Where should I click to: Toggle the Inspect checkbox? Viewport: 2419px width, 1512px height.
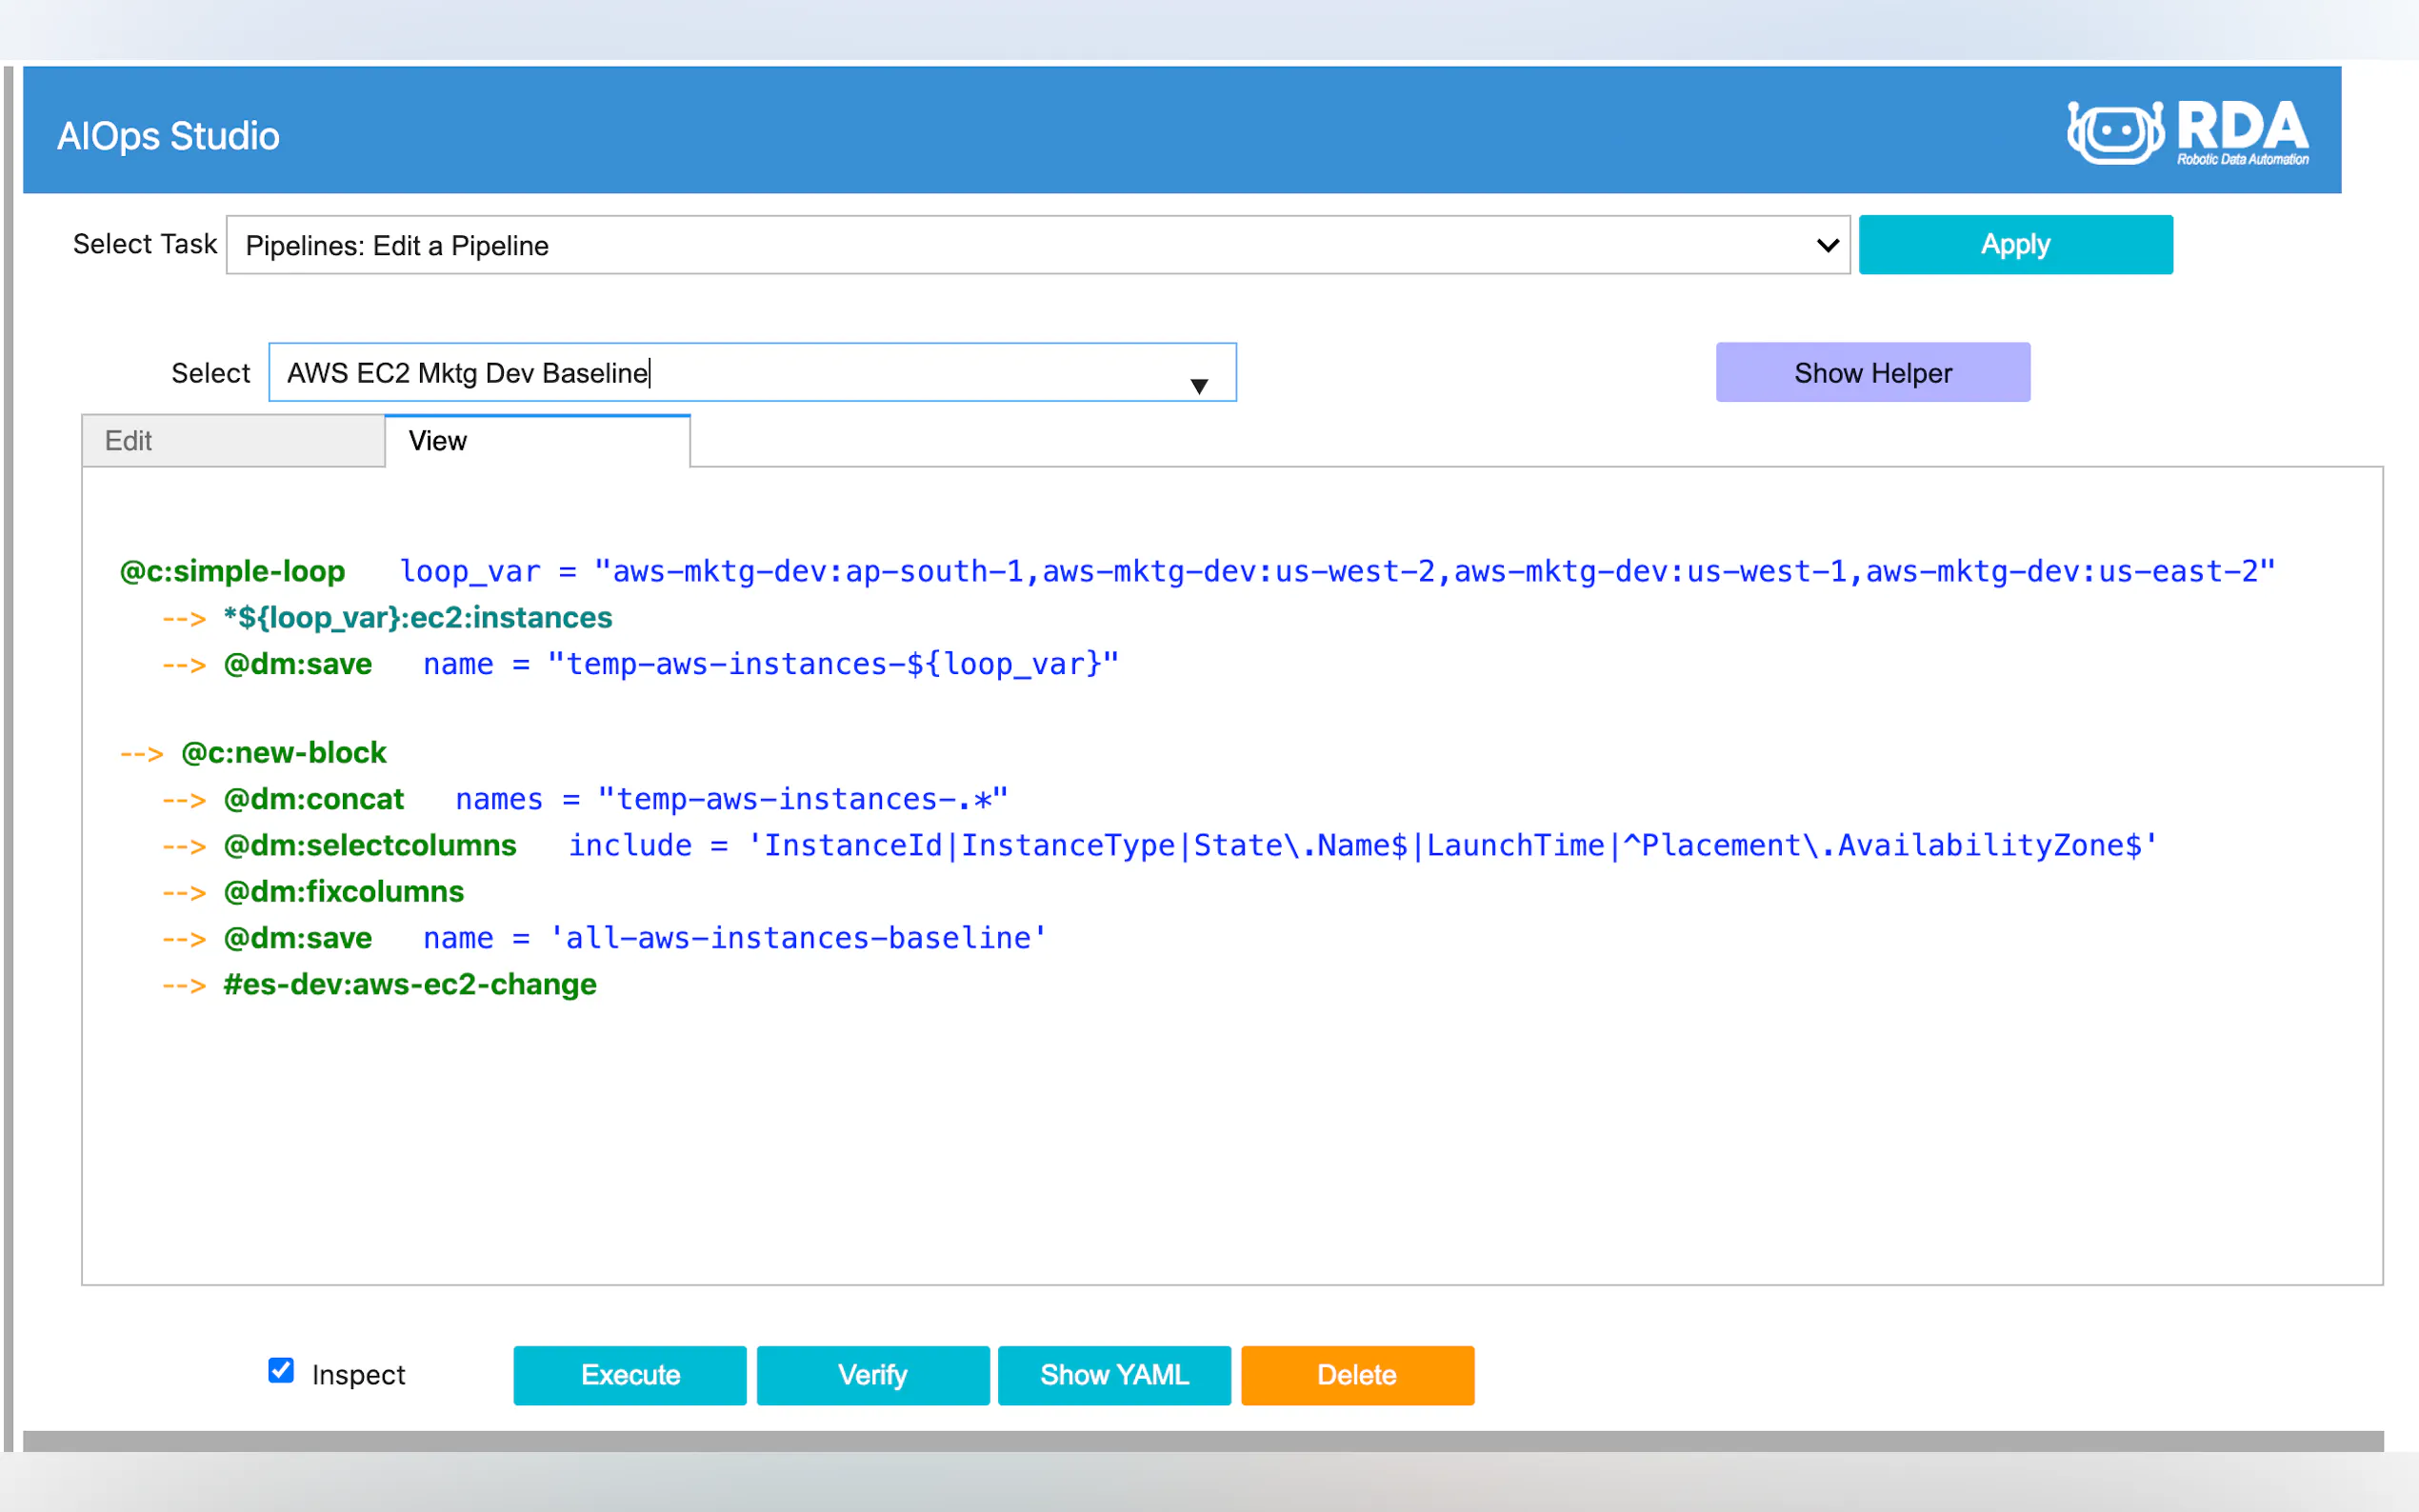click(x=281, y=1371)
